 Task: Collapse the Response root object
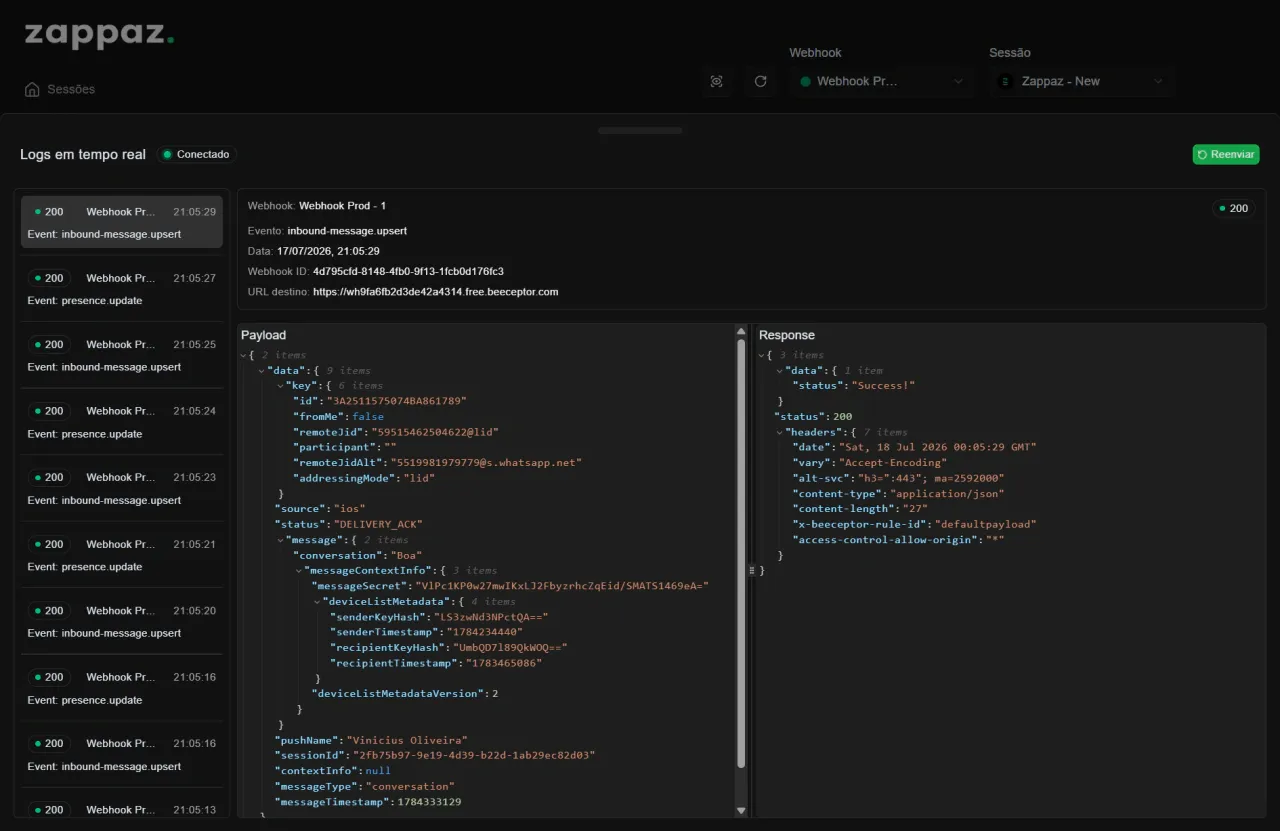[762, 355]
